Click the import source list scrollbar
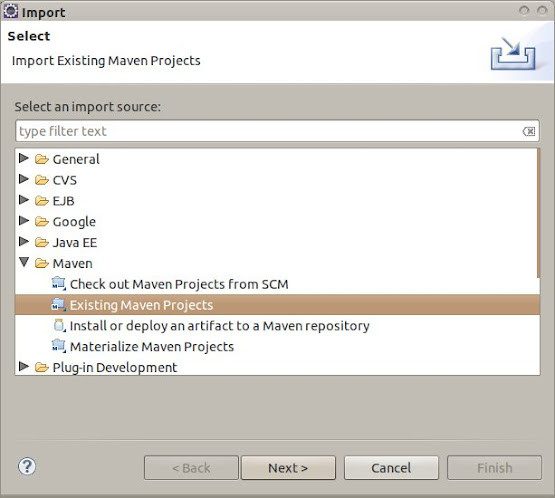 (538, 213)
